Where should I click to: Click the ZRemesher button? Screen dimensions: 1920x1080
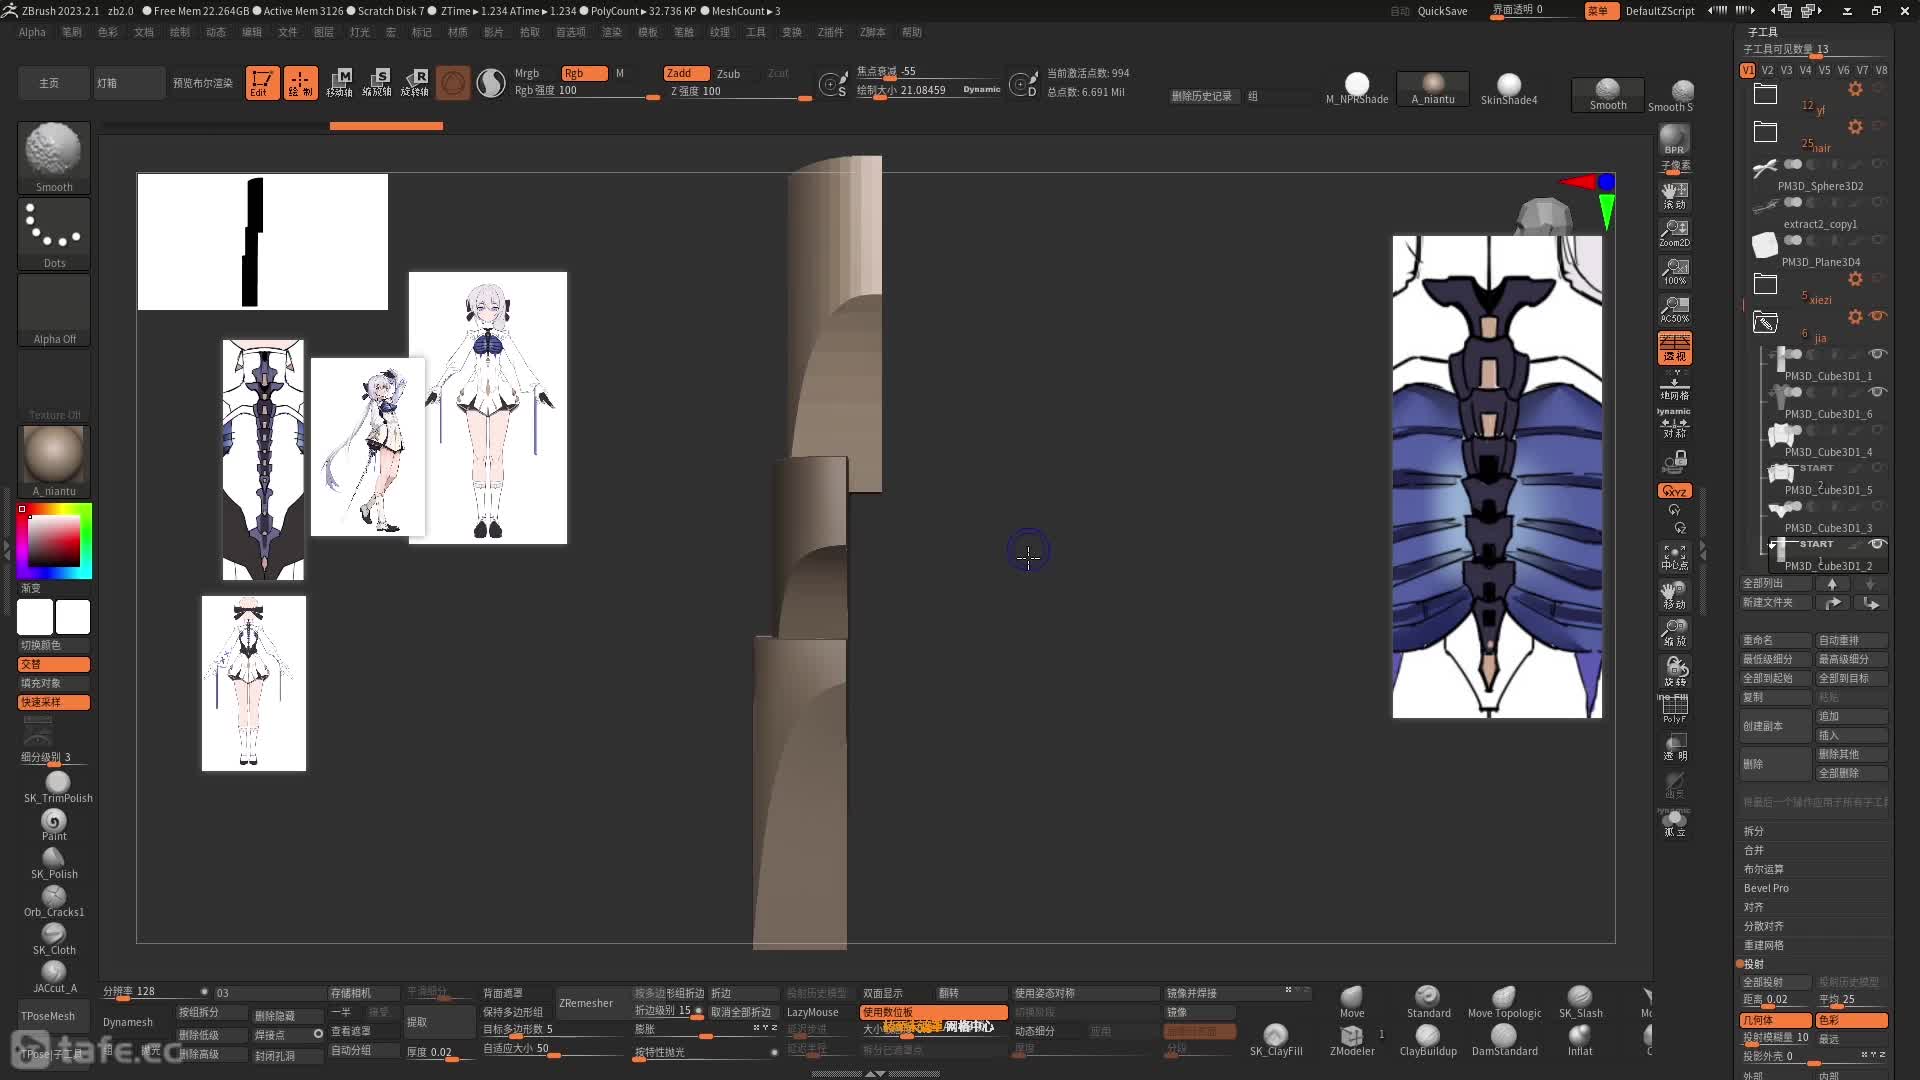click(x=586, y=1003)
